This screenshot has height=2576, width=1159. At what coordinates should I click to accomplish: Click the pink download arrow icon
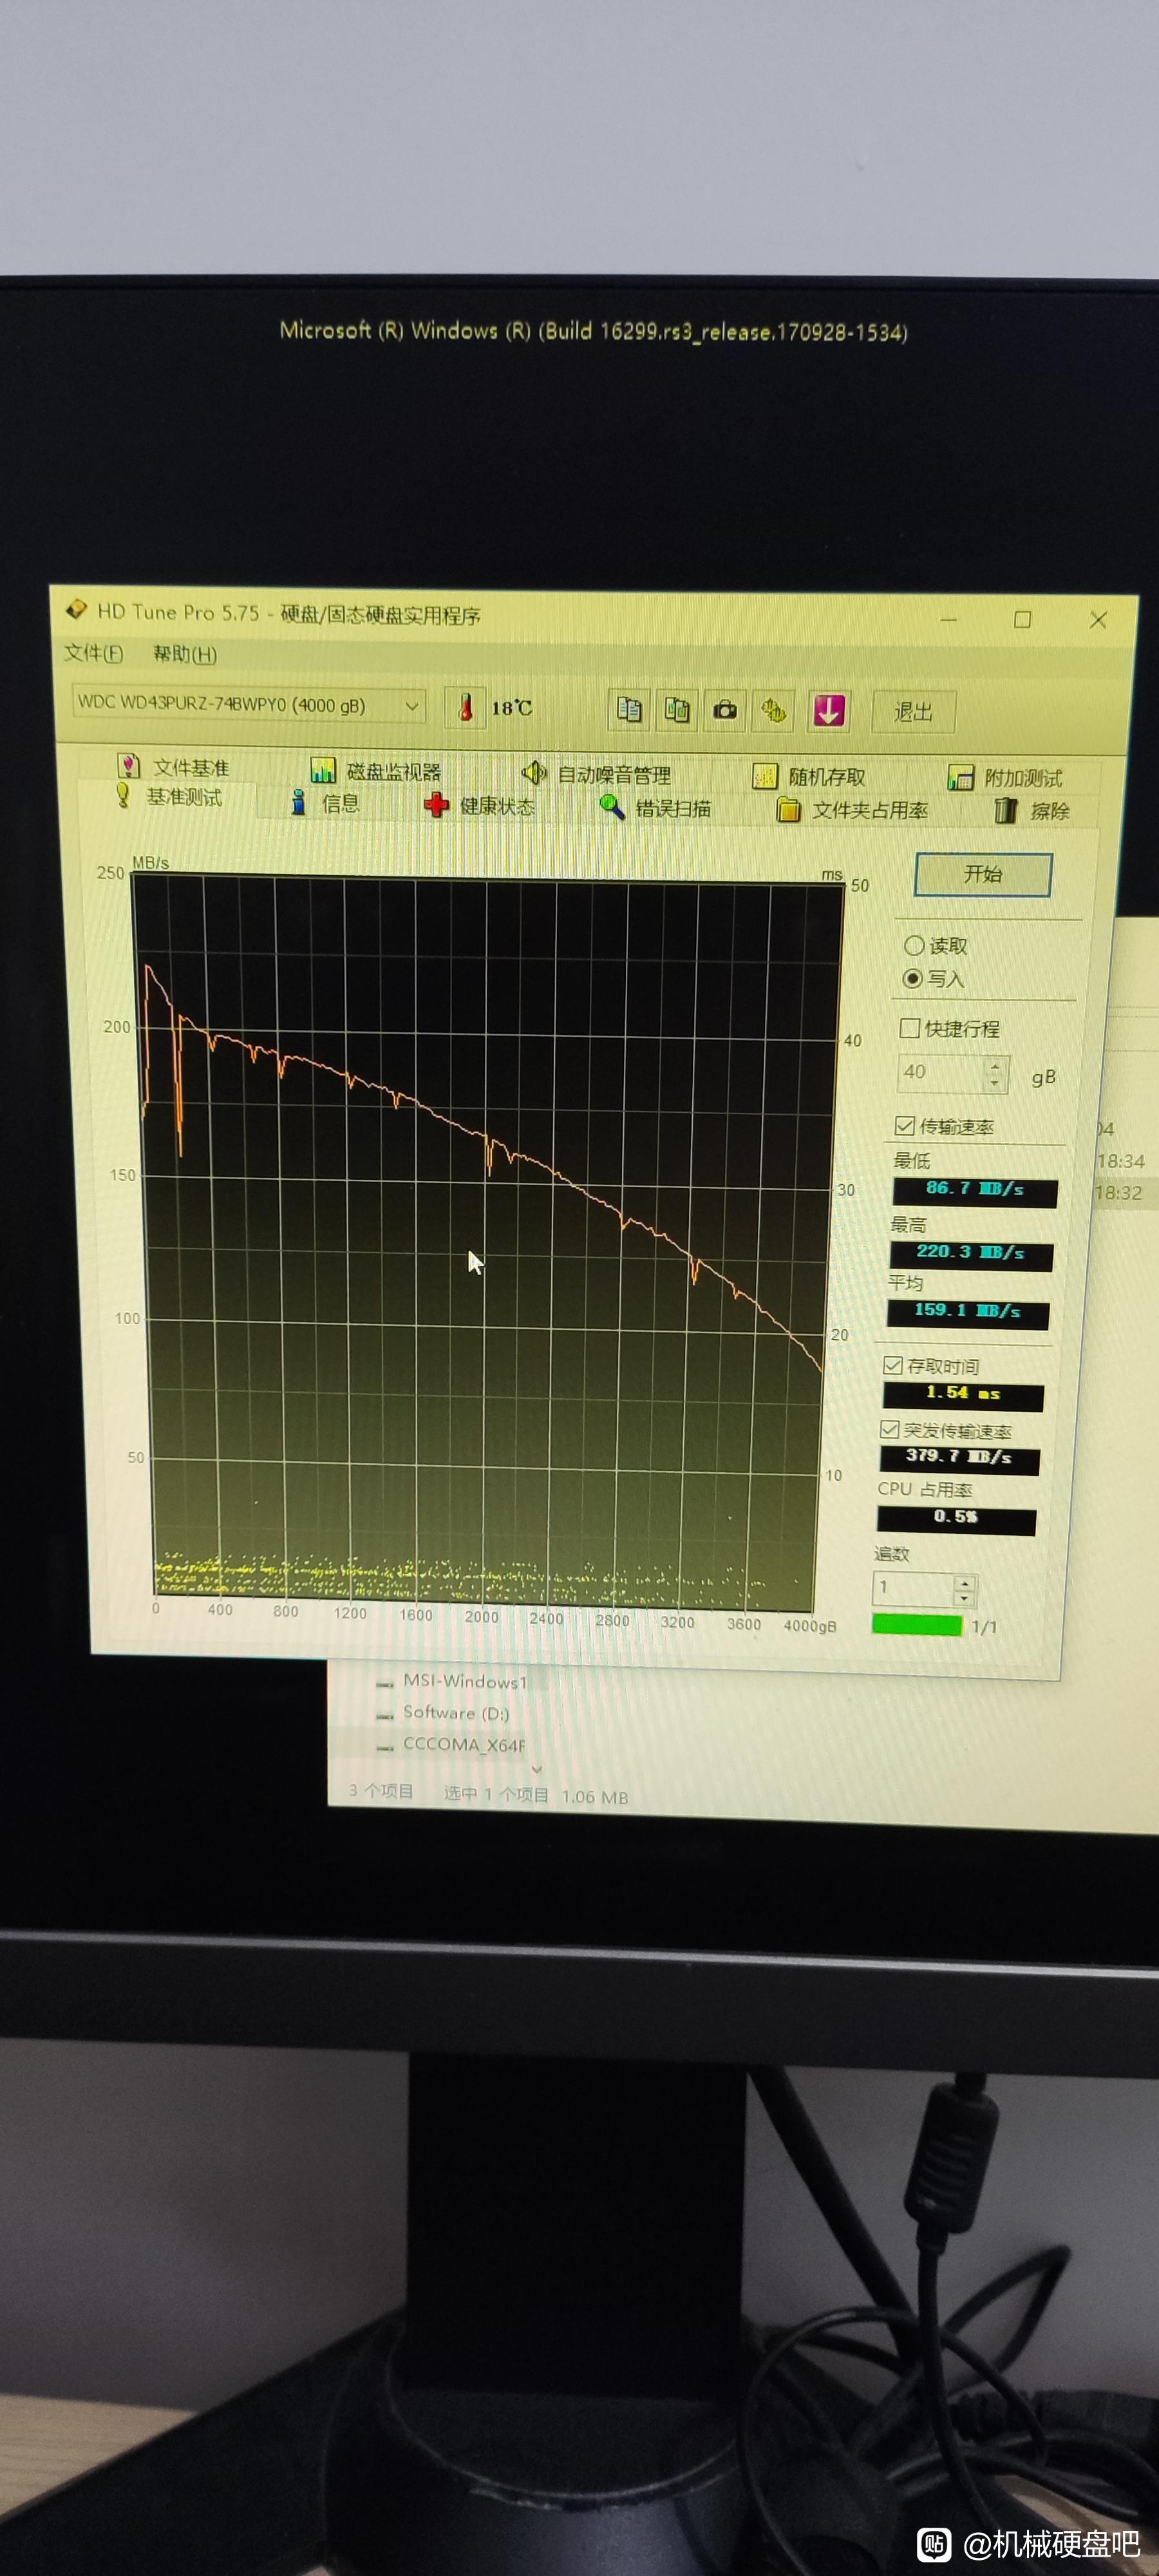pos(829,711)
